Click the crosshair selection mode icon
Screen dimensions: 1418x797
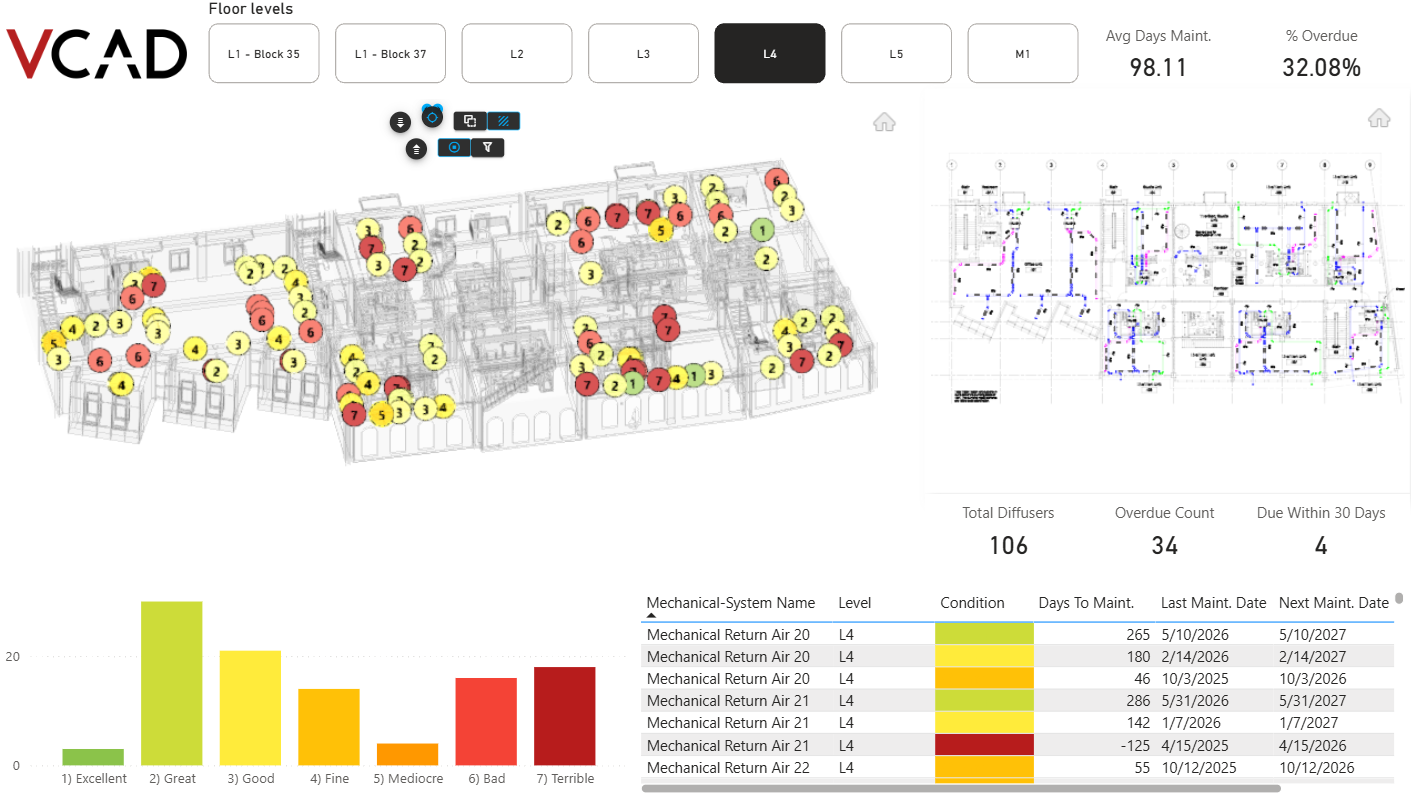(432, 116)
